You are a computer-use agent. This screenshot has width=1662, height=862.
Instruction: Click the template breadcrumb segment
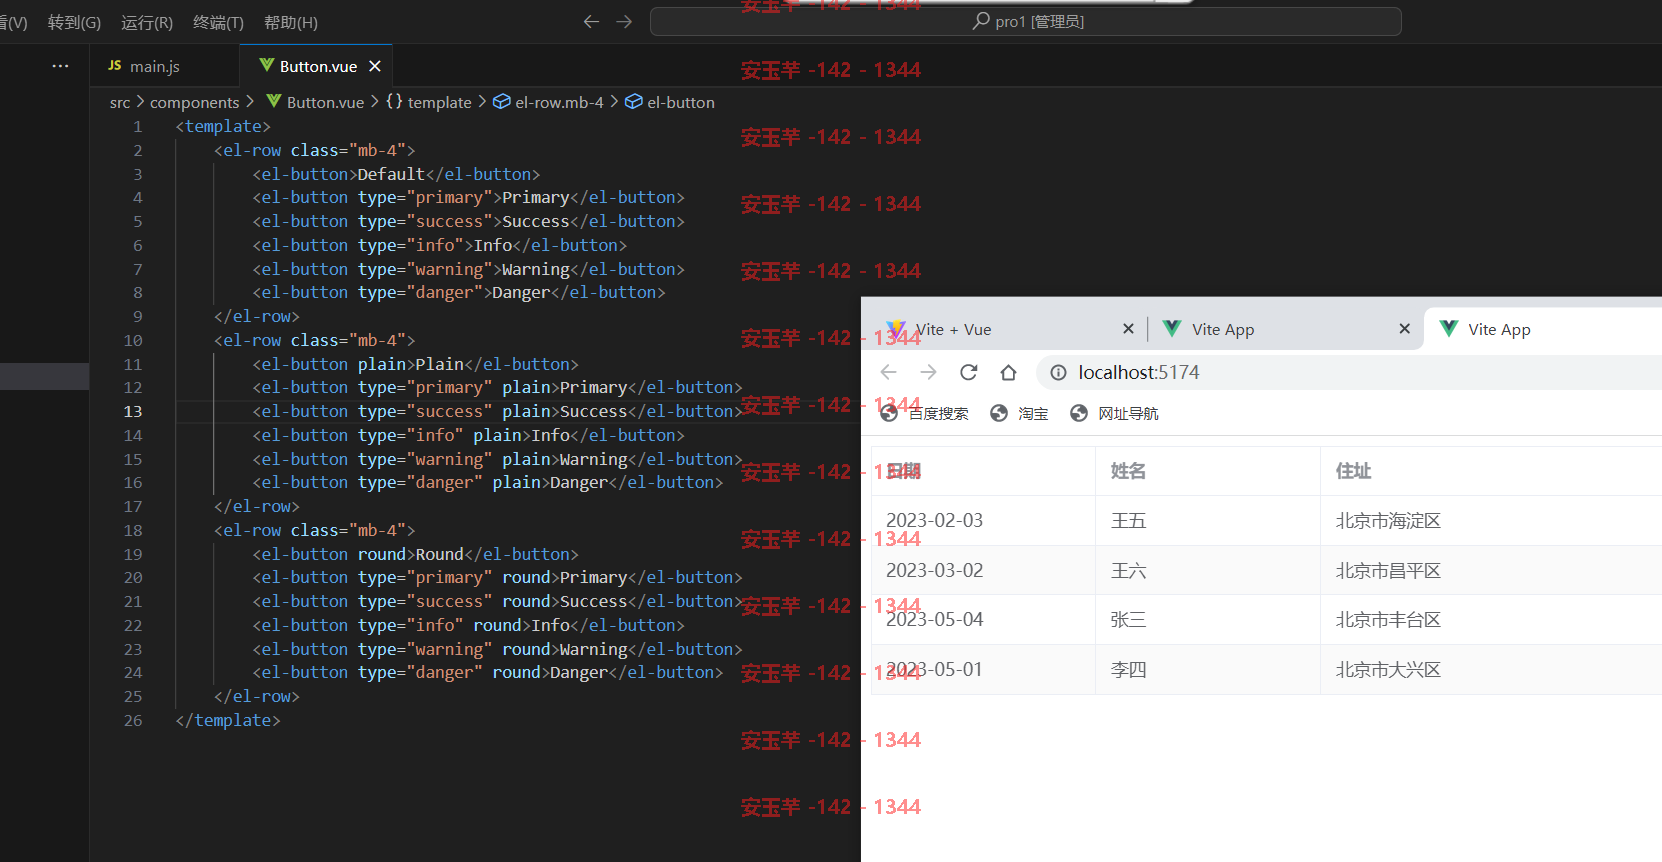point(439,102)
